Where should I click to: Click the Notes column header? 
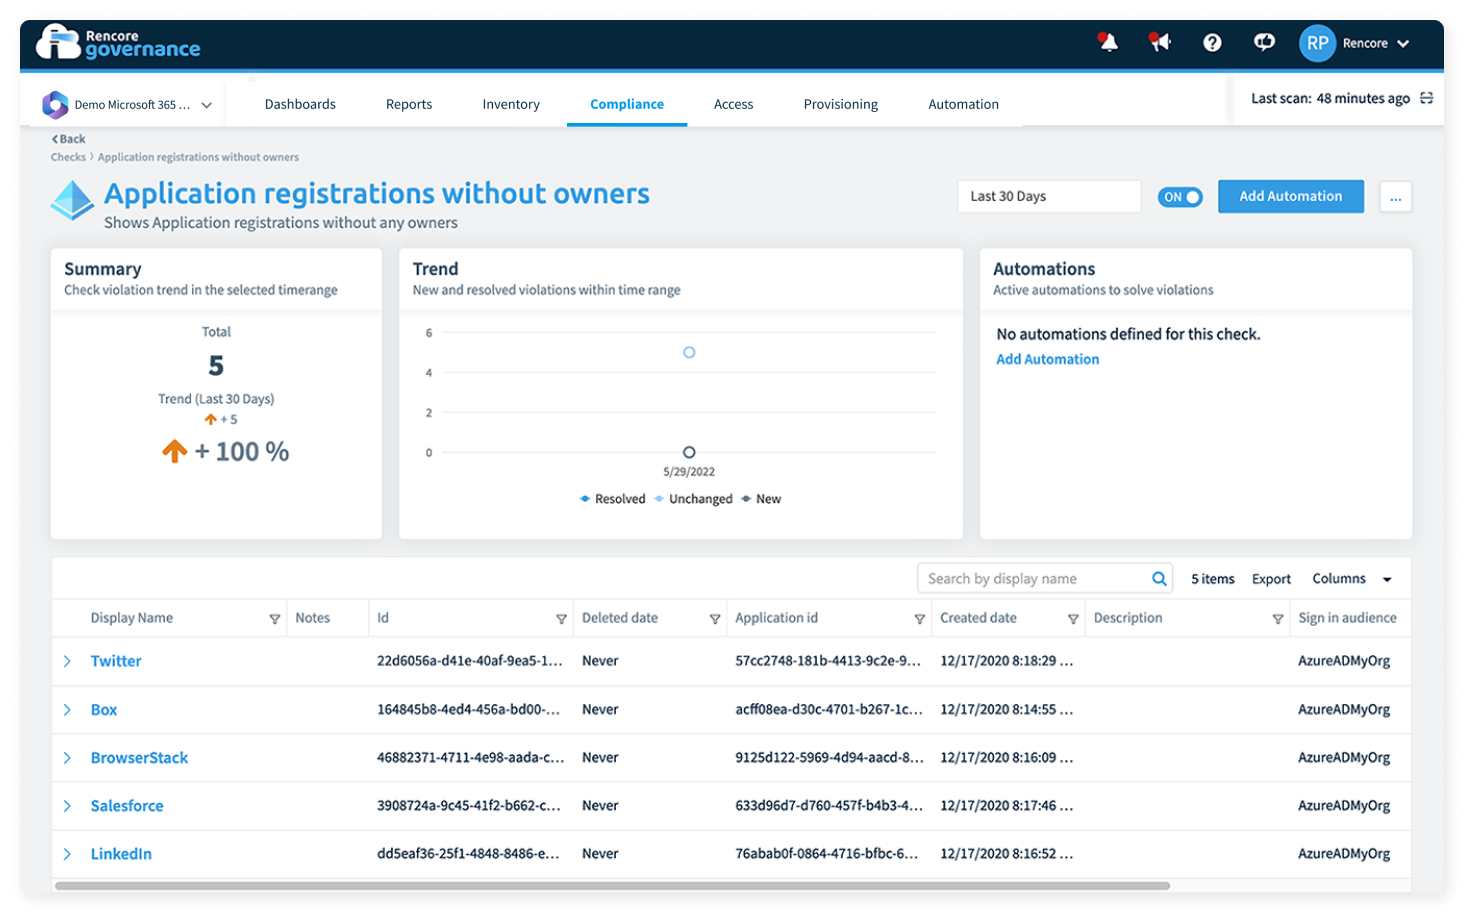pos(313,618)
